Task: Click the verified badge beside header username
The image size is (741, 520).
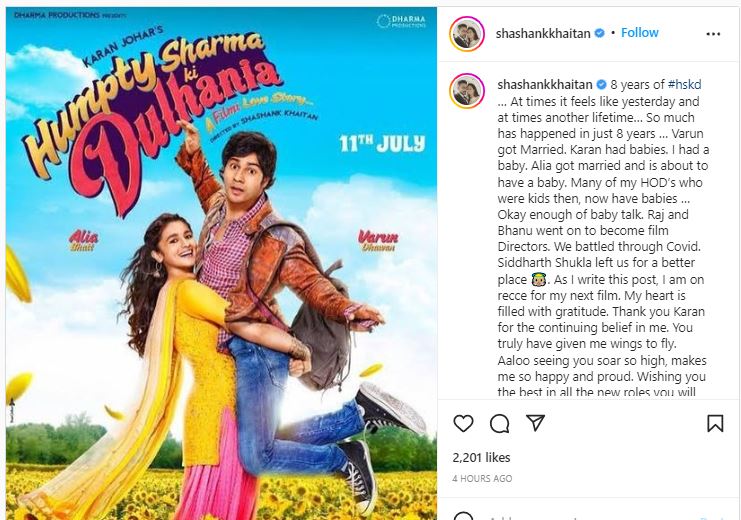Action: point(599,33)
